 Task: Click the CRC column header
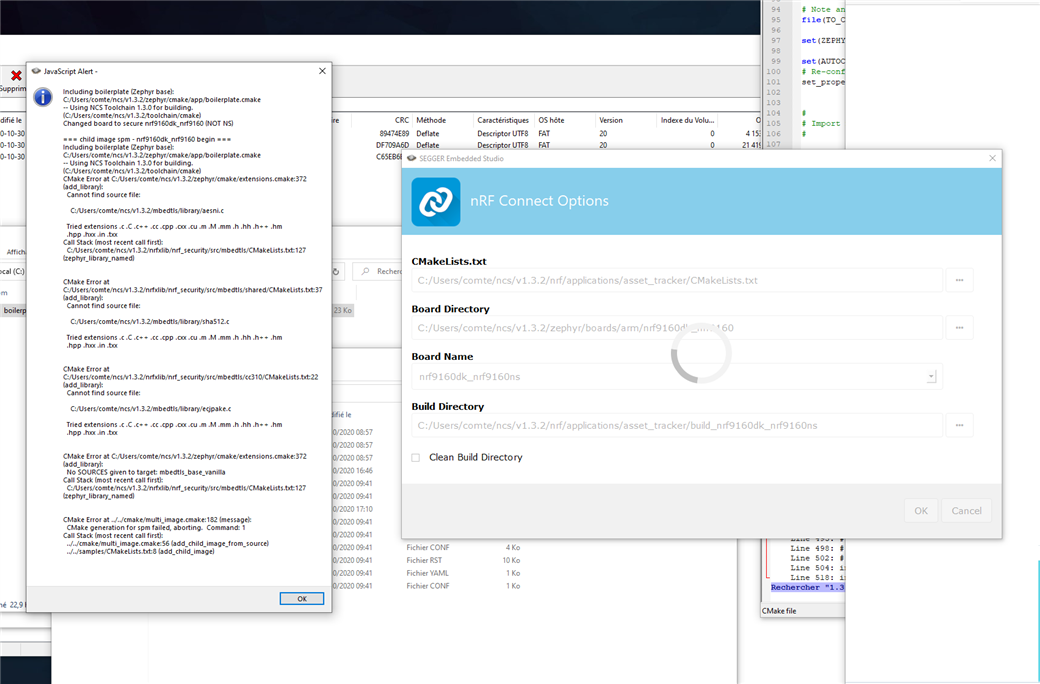tap(402, 120)
